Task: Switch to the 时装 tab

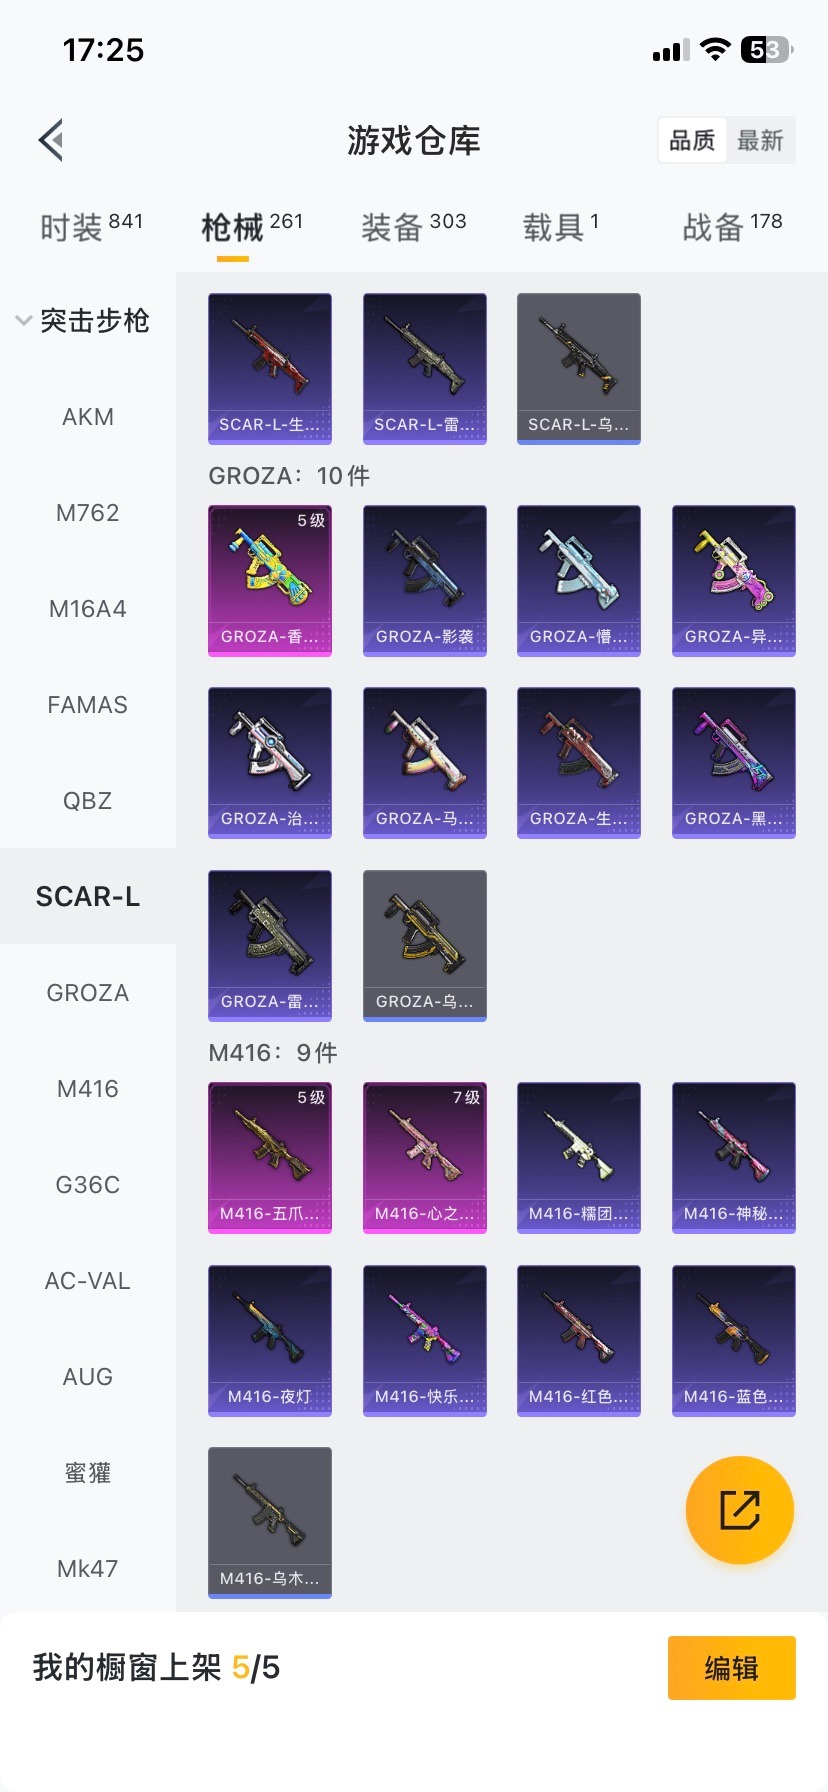Action: [91, 227]
